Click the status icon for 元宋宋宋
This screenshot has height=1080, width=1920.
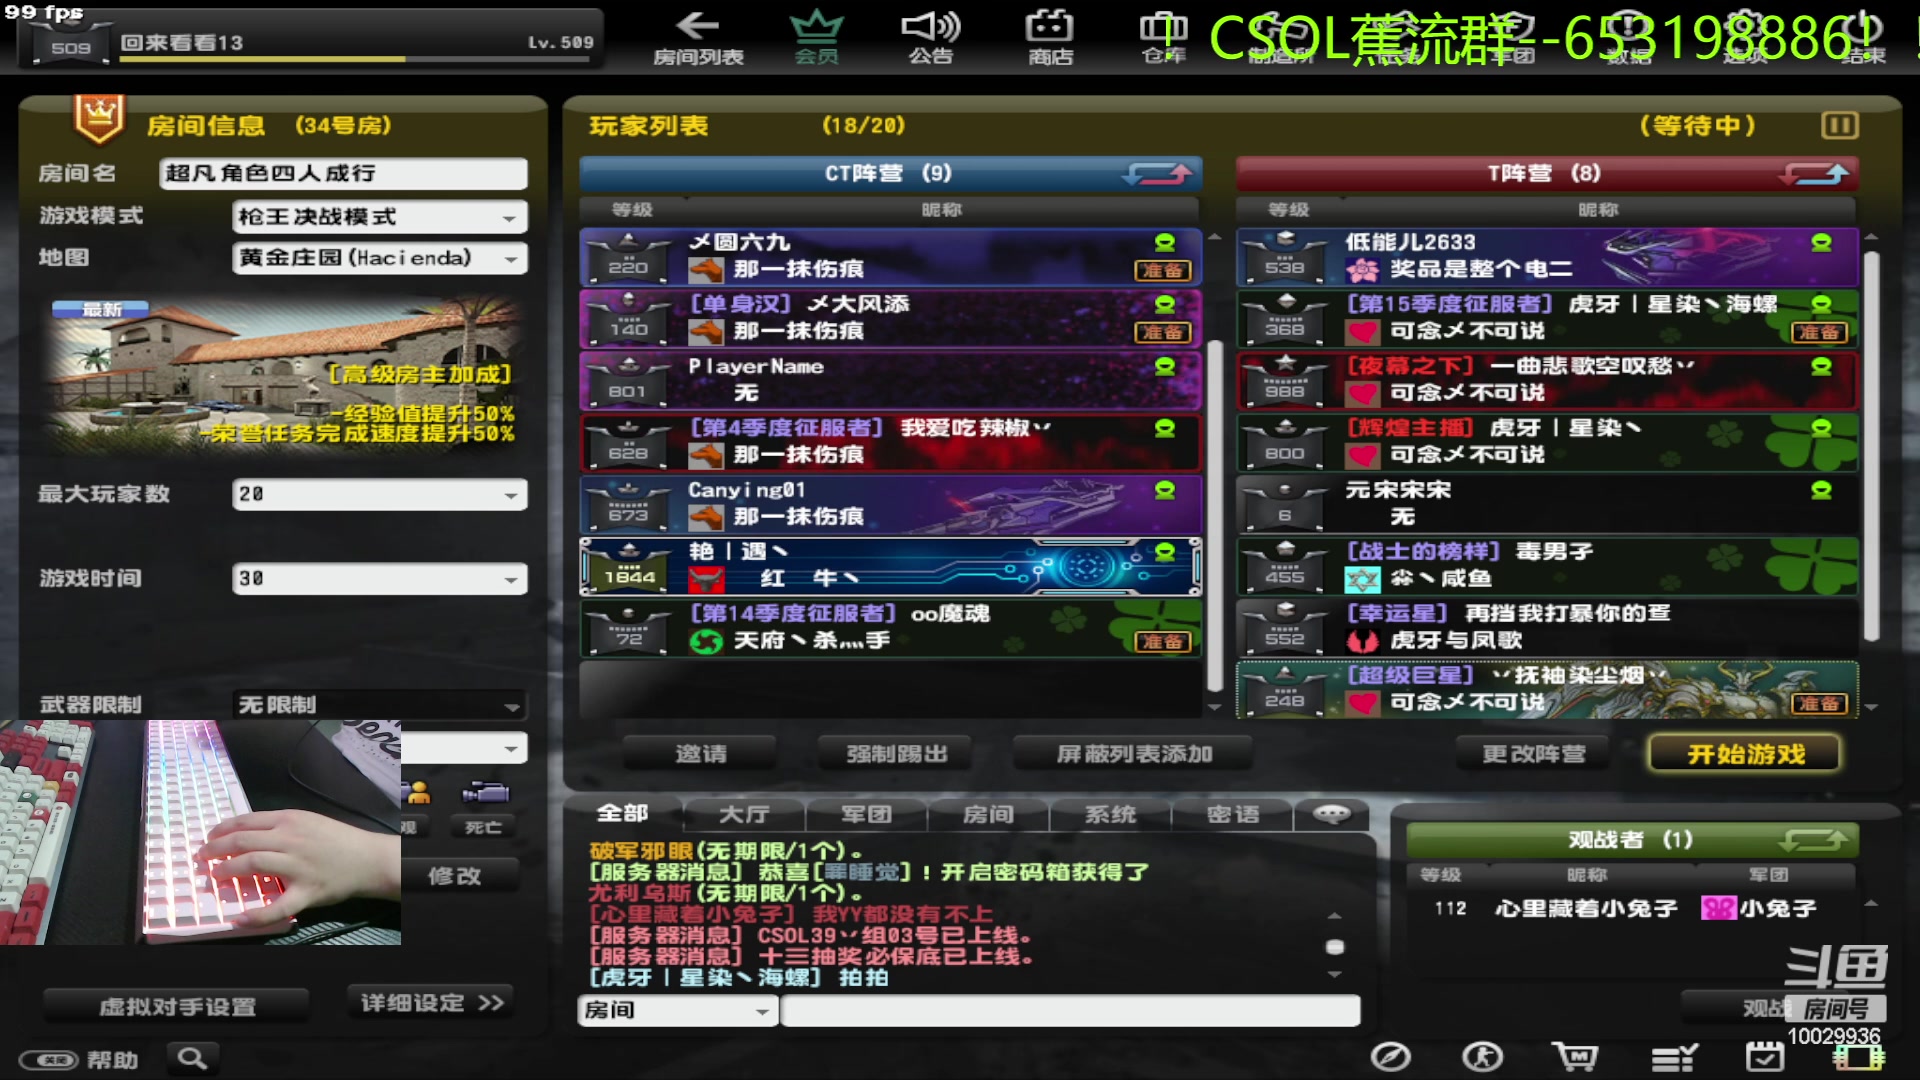(1821, 490)
